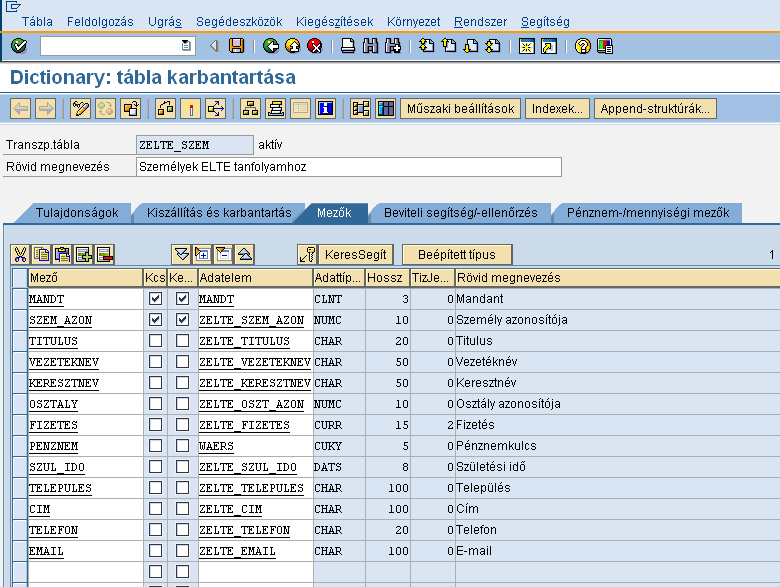Viewport: 780px width, 587px height.
Task: Click the Rövid megnevezés input field
Action: [x=349, y=167]
